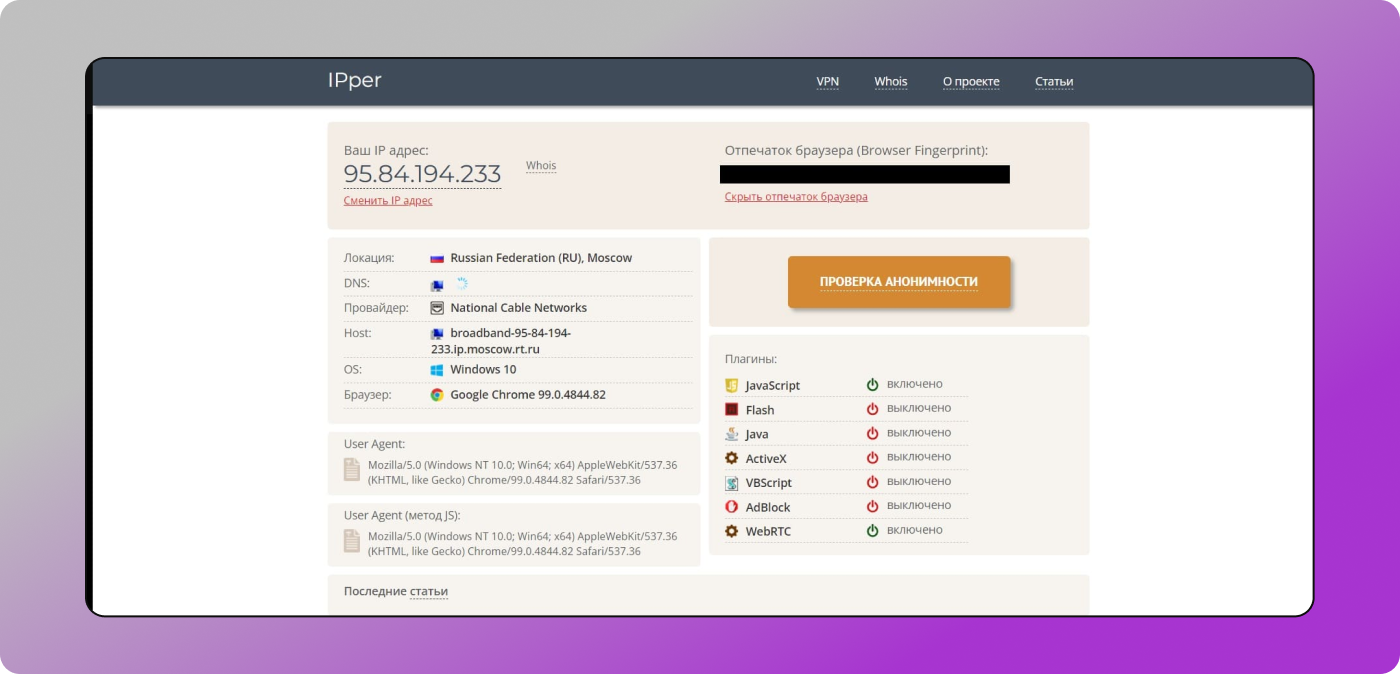Click the ActiveX gear icon
1400x674 pixels.
tap(732, 458)
